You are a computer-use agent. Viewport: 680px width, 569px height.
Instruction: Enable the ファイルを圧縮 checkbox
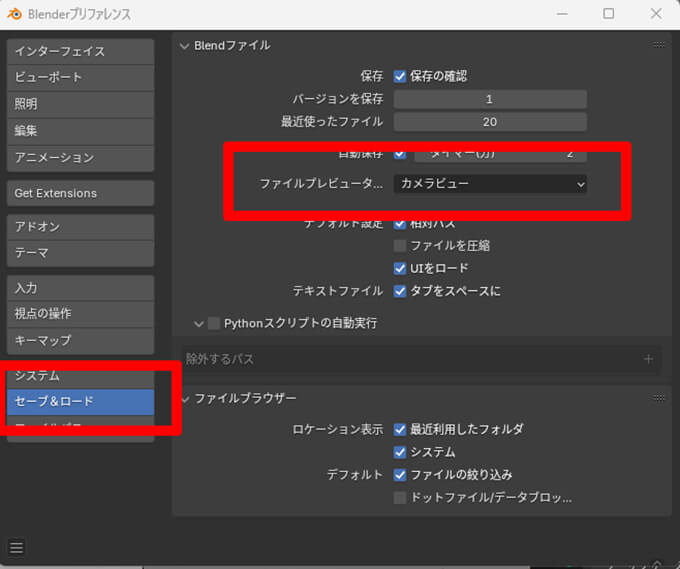(400, 245)
